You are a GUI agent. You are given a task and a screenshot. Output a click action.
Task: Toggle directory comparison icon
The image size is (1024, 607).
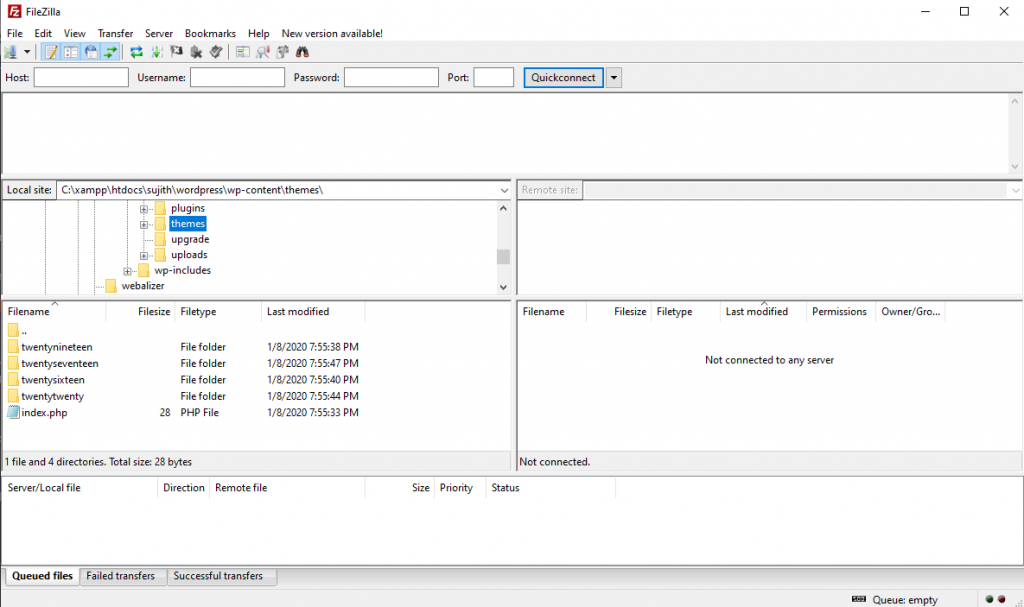pos(263,52)
